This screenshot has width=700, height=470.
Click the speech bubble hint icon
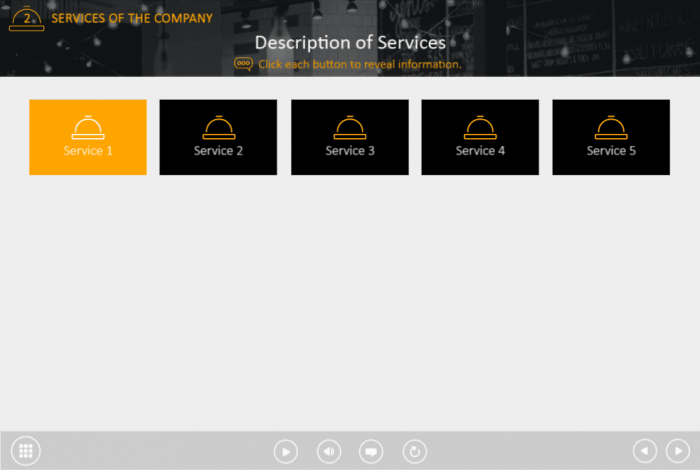243,64
